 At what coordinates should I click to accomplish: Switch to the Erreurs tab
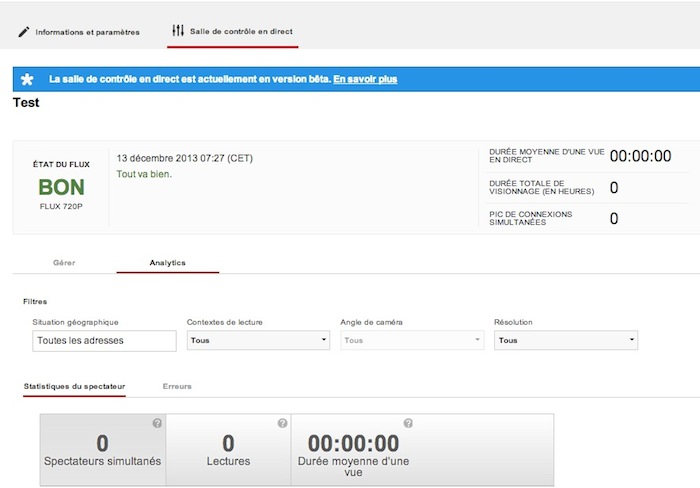pos(177,386)
